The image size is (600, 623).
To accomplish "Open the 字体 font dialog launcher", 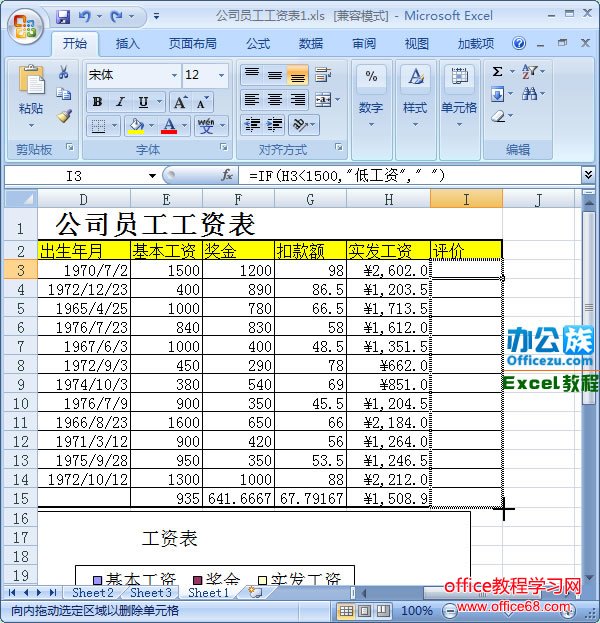I will [x=224, y=147].
